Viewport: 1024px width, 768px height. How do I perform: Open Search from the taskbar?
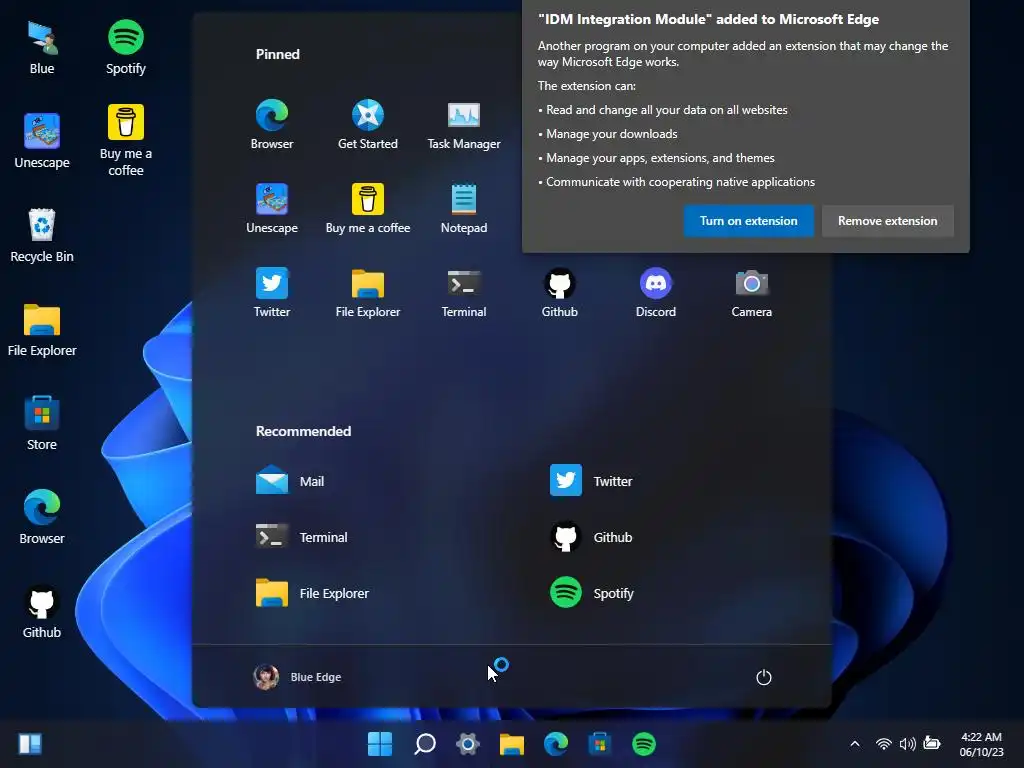click(424, 744)
